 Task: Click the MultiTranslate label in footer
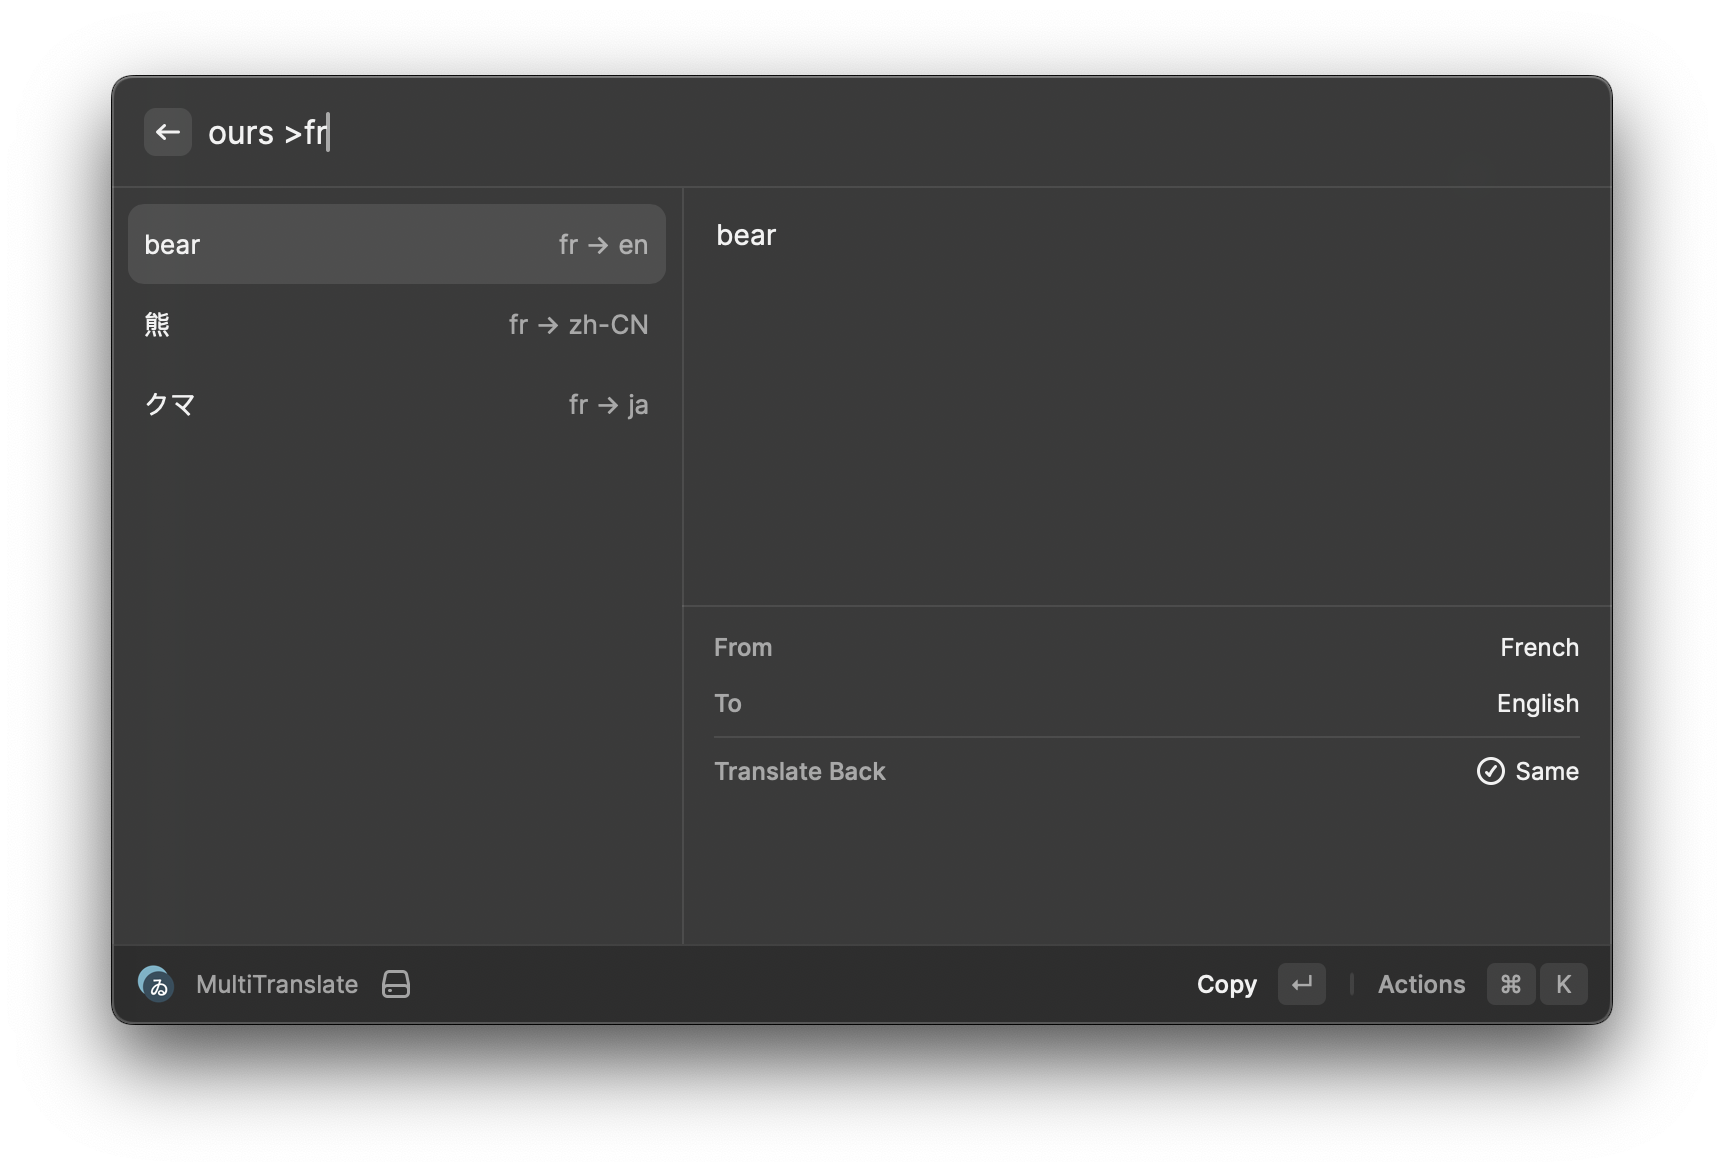tap(277, 984)
